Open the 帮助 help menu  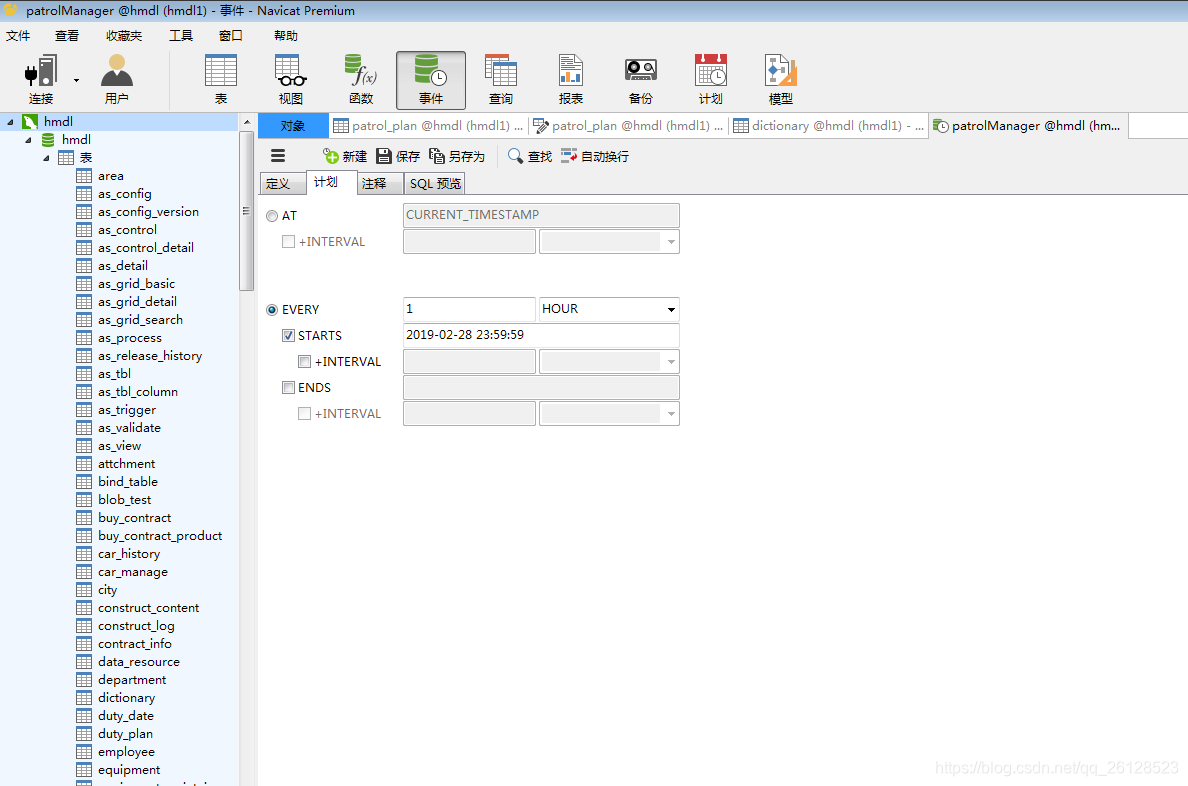(x=286, y=36)
